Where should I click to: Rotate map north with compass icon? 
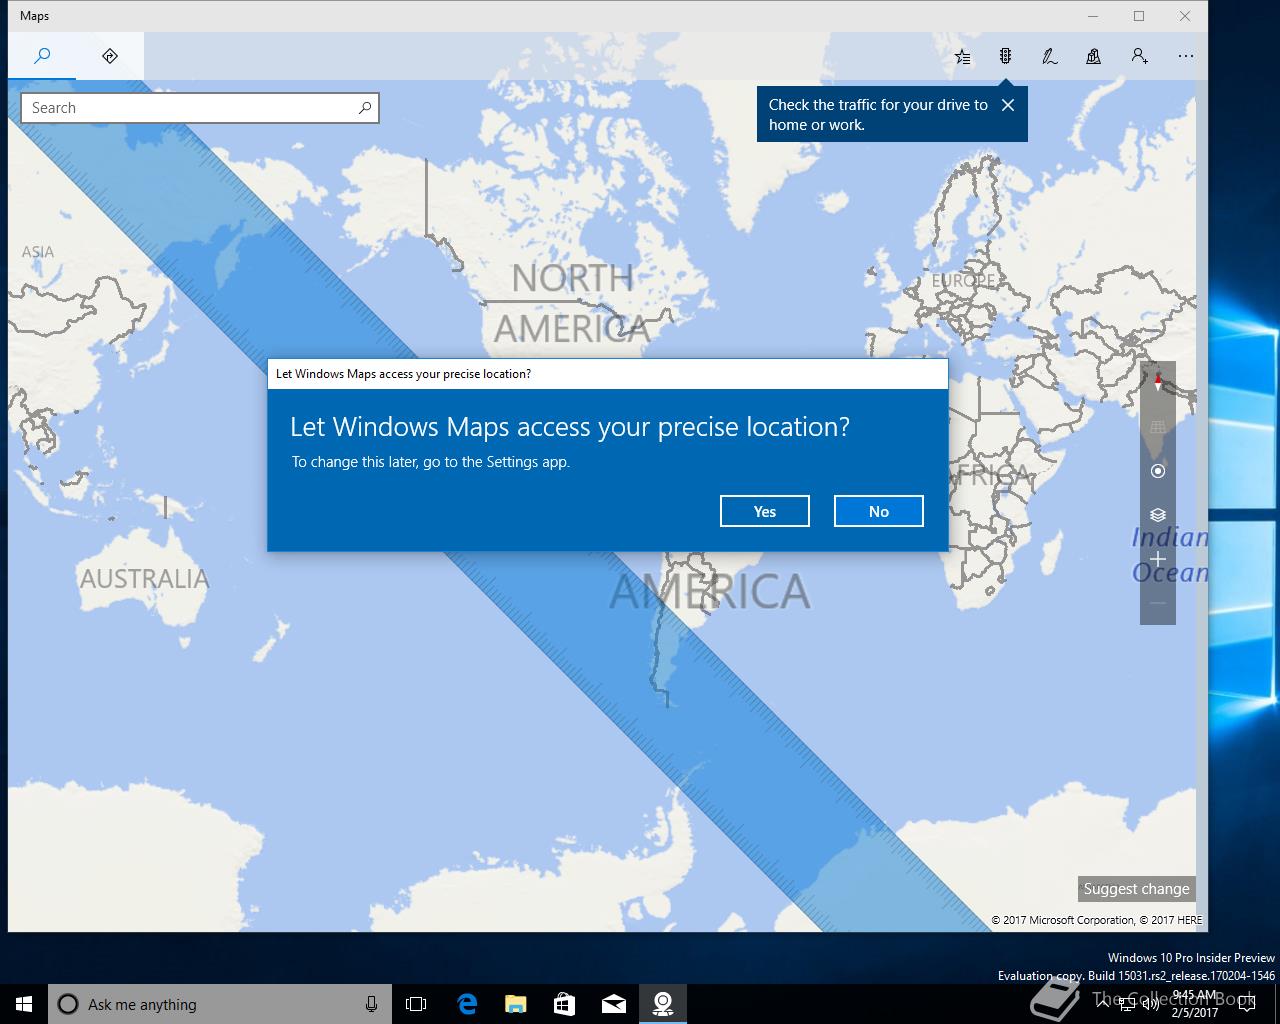1158,383
